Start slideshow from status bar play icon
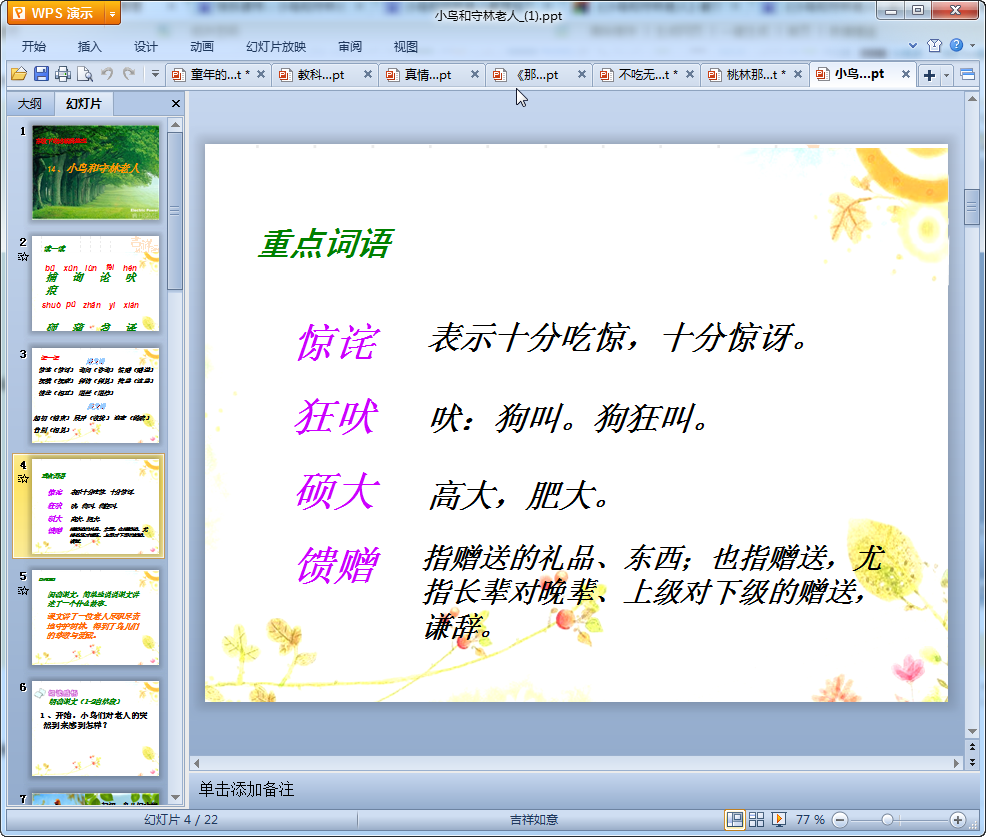 pos(778,819)
